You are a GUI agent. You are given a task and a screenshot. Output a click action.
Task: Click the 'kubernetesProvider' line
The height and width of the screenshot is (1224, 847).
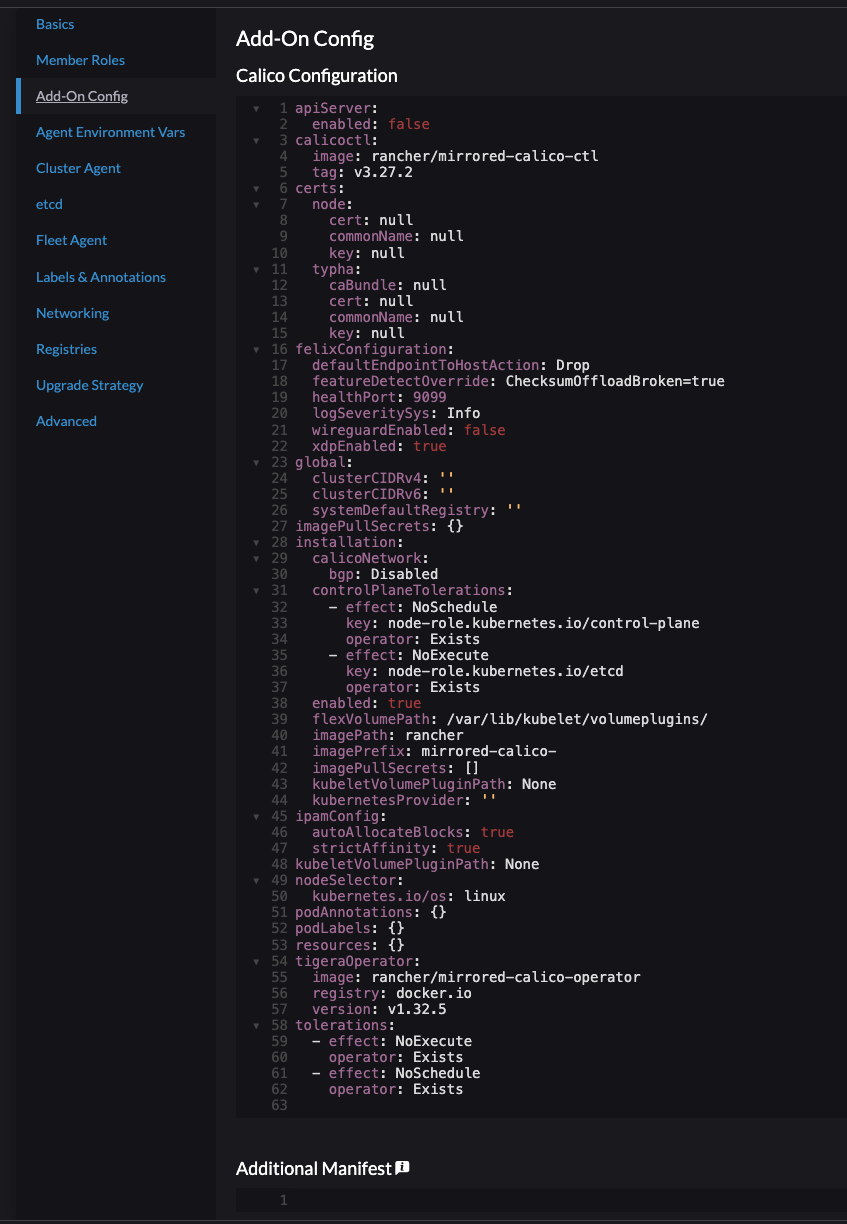404,800
